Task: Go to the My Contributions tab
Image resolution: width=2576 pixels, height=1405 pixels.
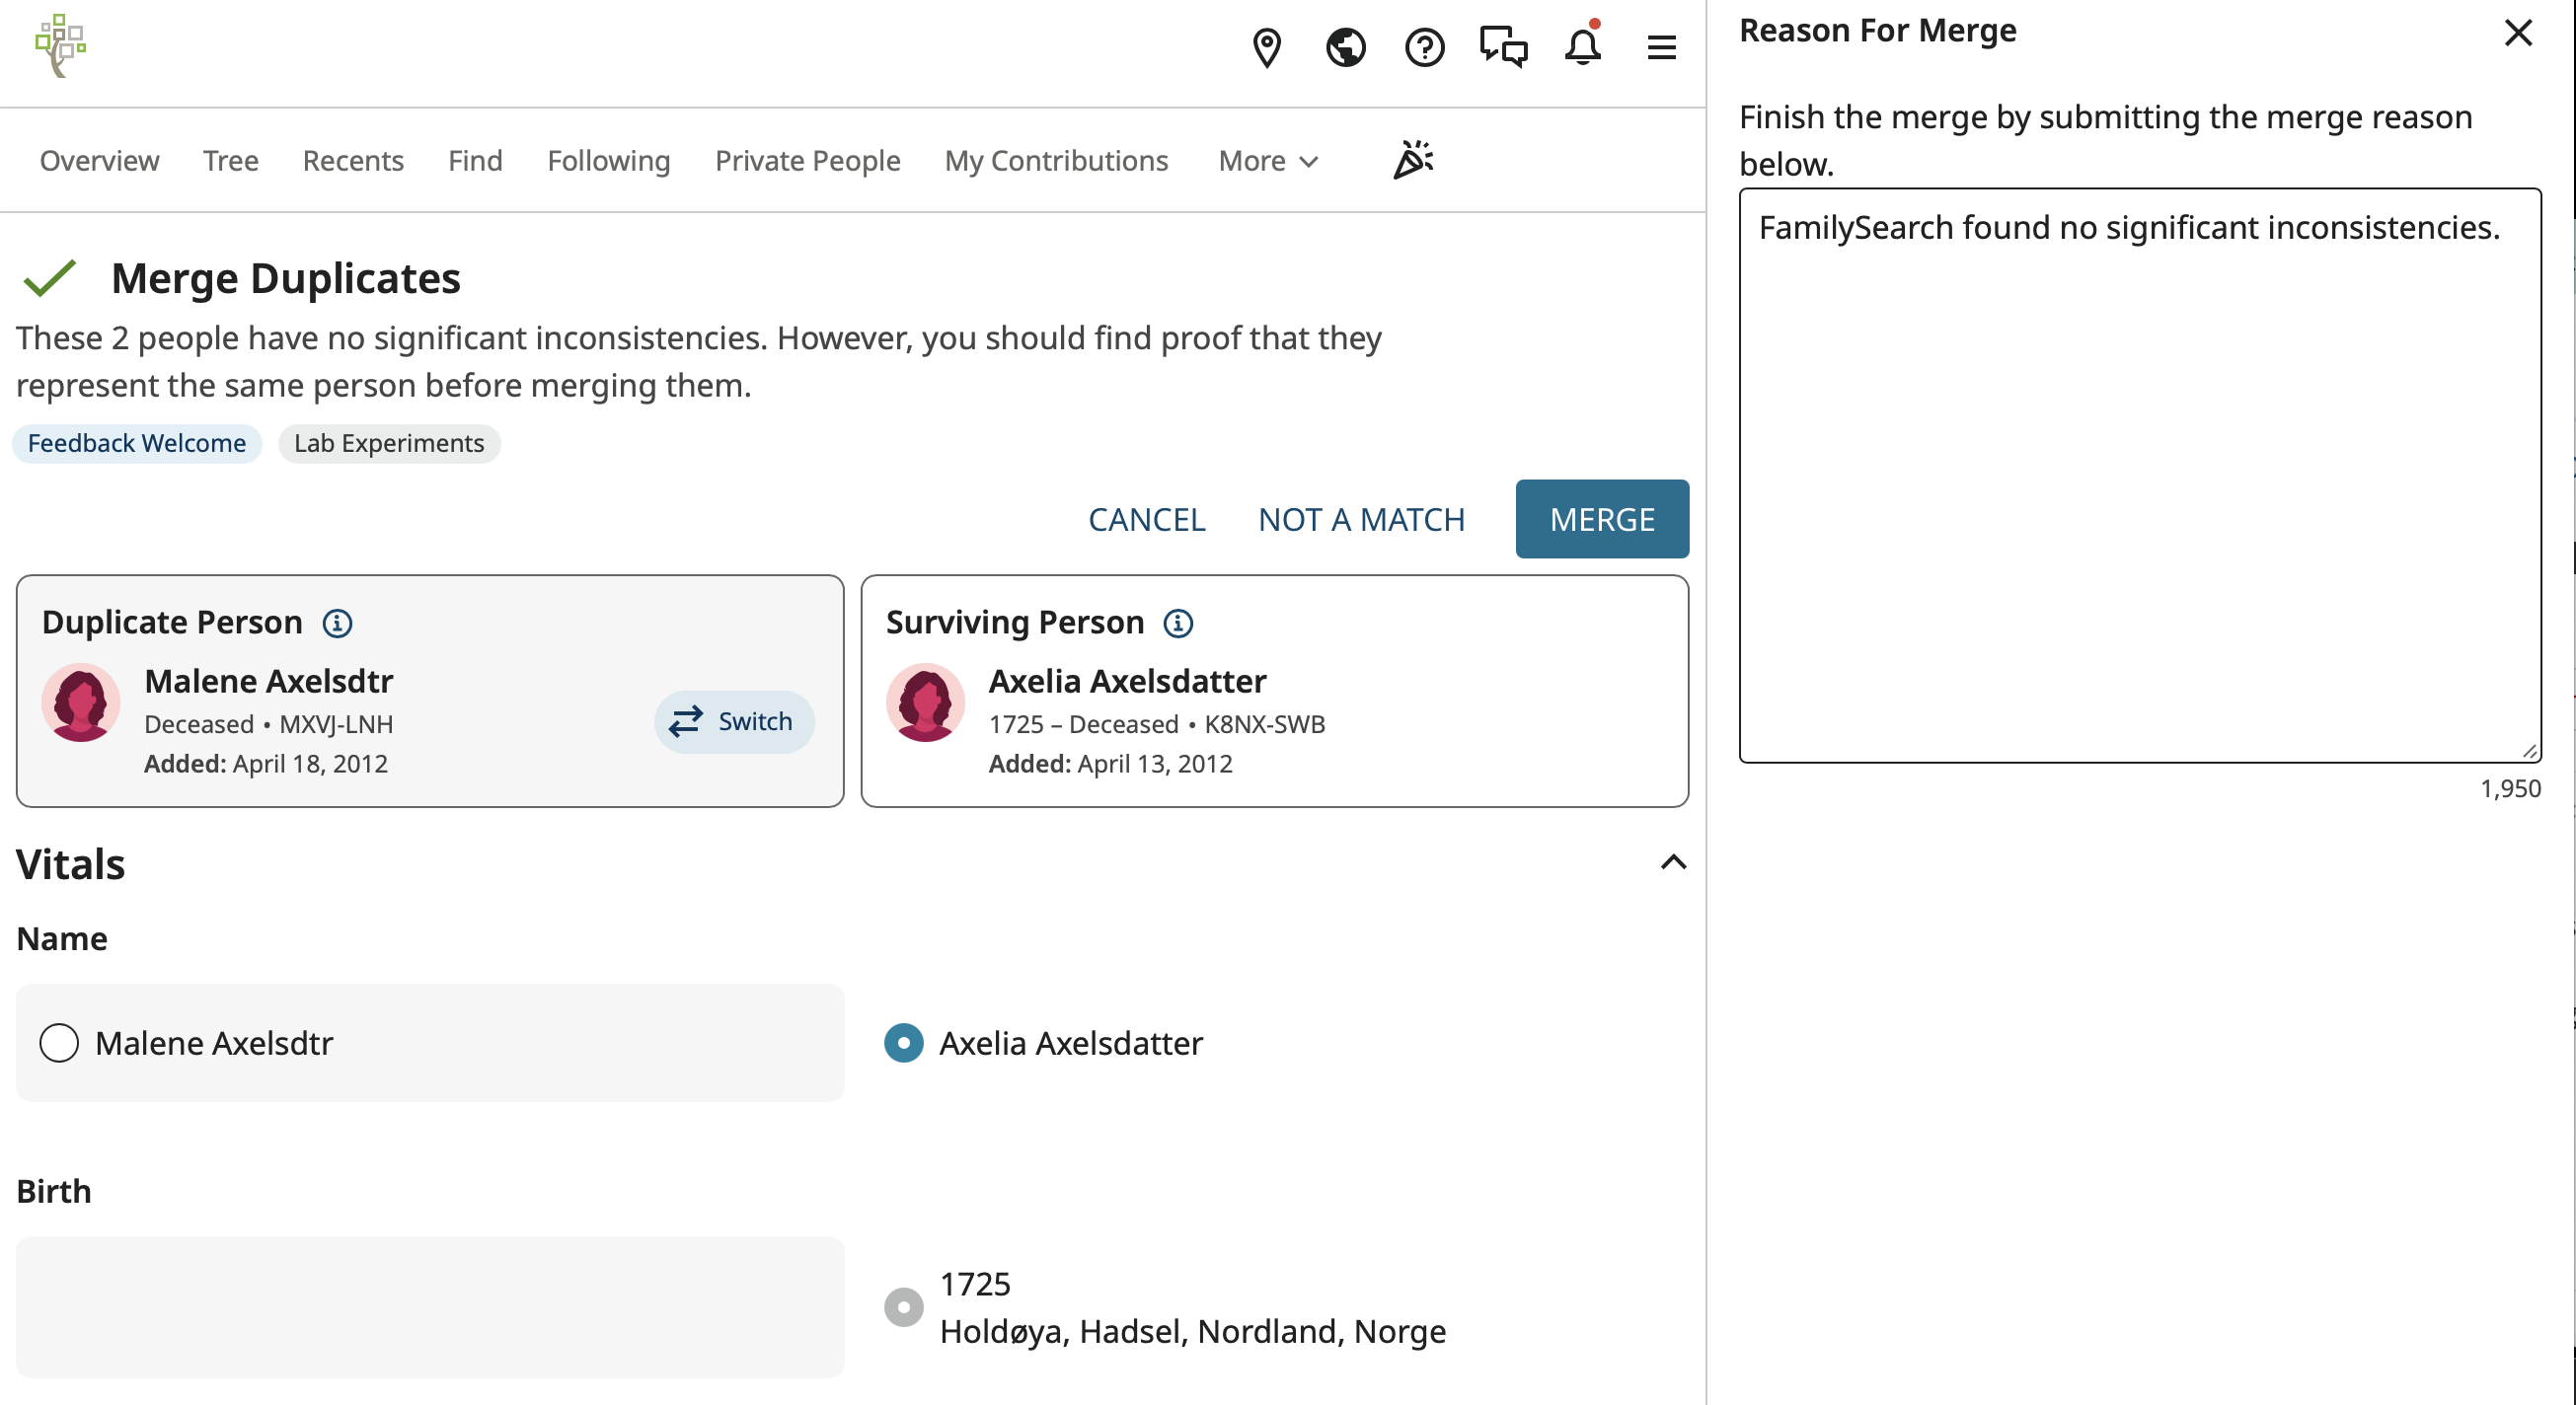Action: (x=1056, y=161)
